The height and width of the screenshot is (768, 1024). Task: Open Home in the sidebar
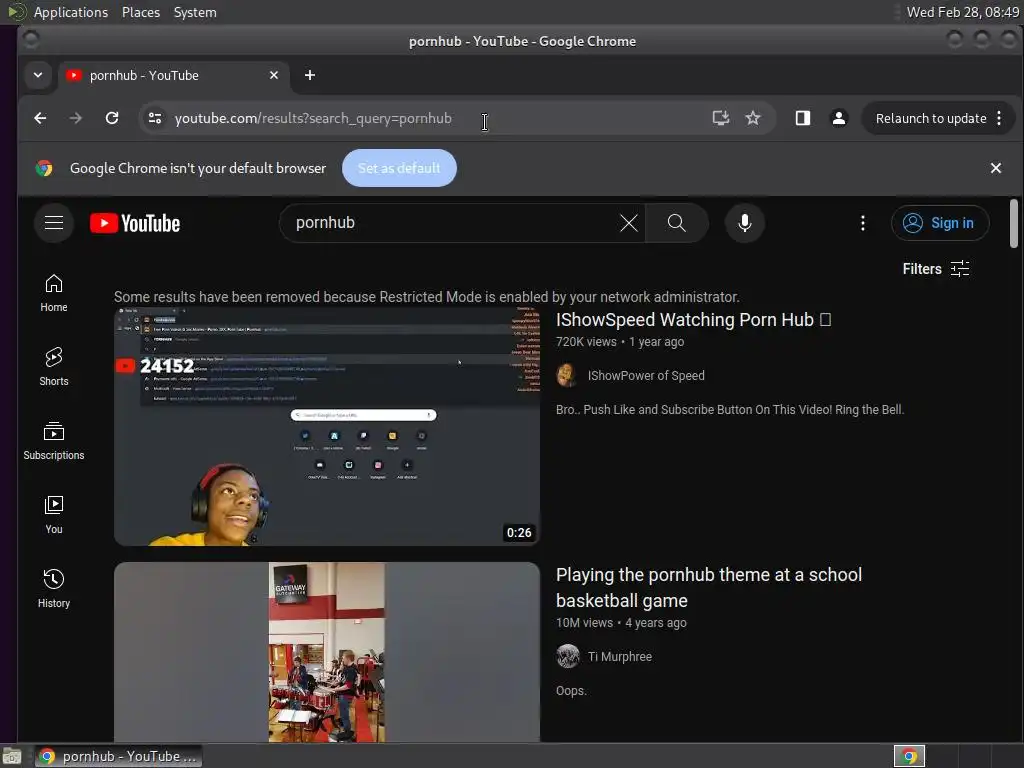[x=54, y=293]
